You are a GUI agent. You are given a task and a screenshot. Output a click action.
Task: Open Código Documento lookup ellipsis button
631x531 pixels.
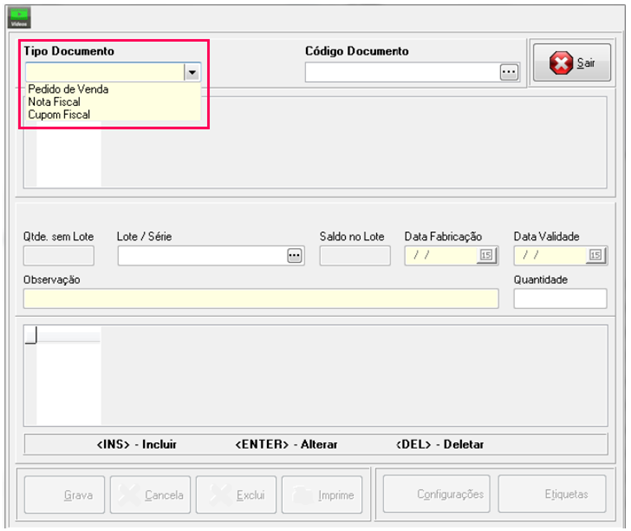(x=510, y=72)
